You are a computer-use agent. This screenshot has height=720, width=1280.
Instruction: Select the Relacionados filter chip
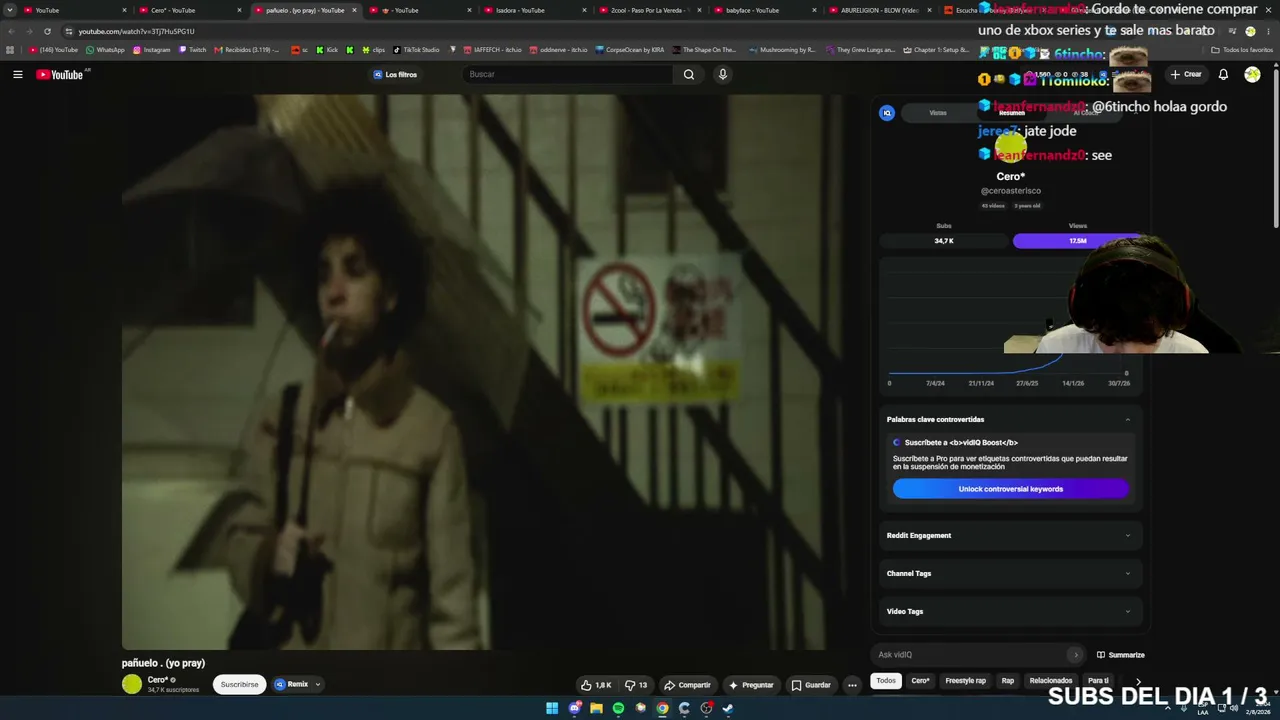click(x=1051, y=681)
